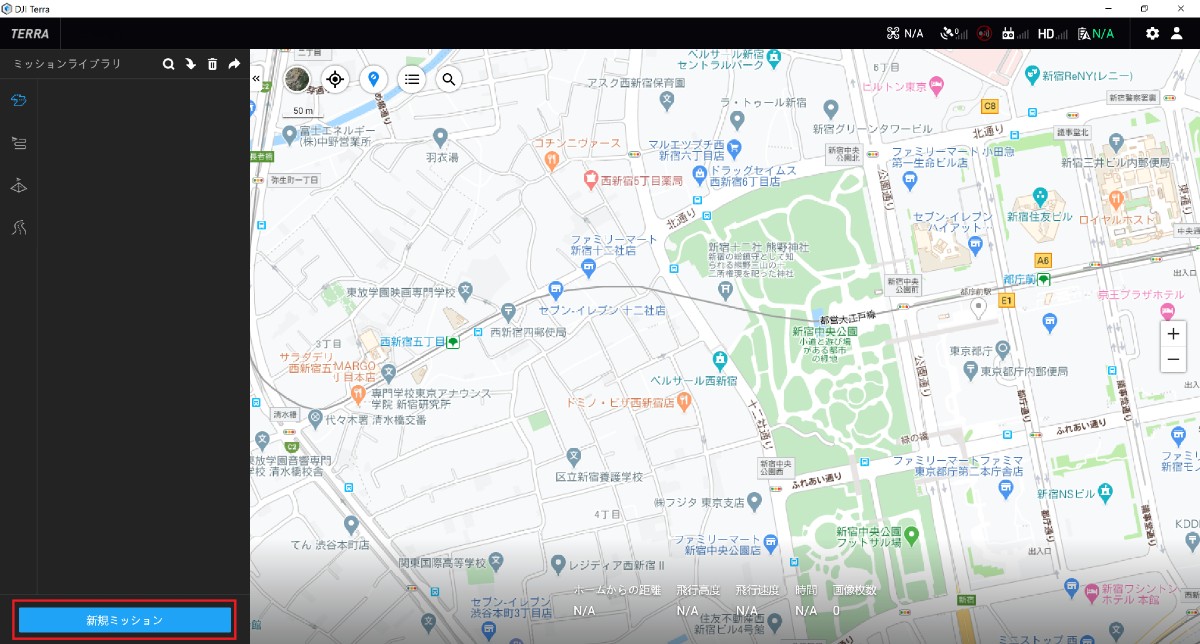Search the mission library
The width and height of the screenshot is (1200, 644).
(x=169, y=64)
